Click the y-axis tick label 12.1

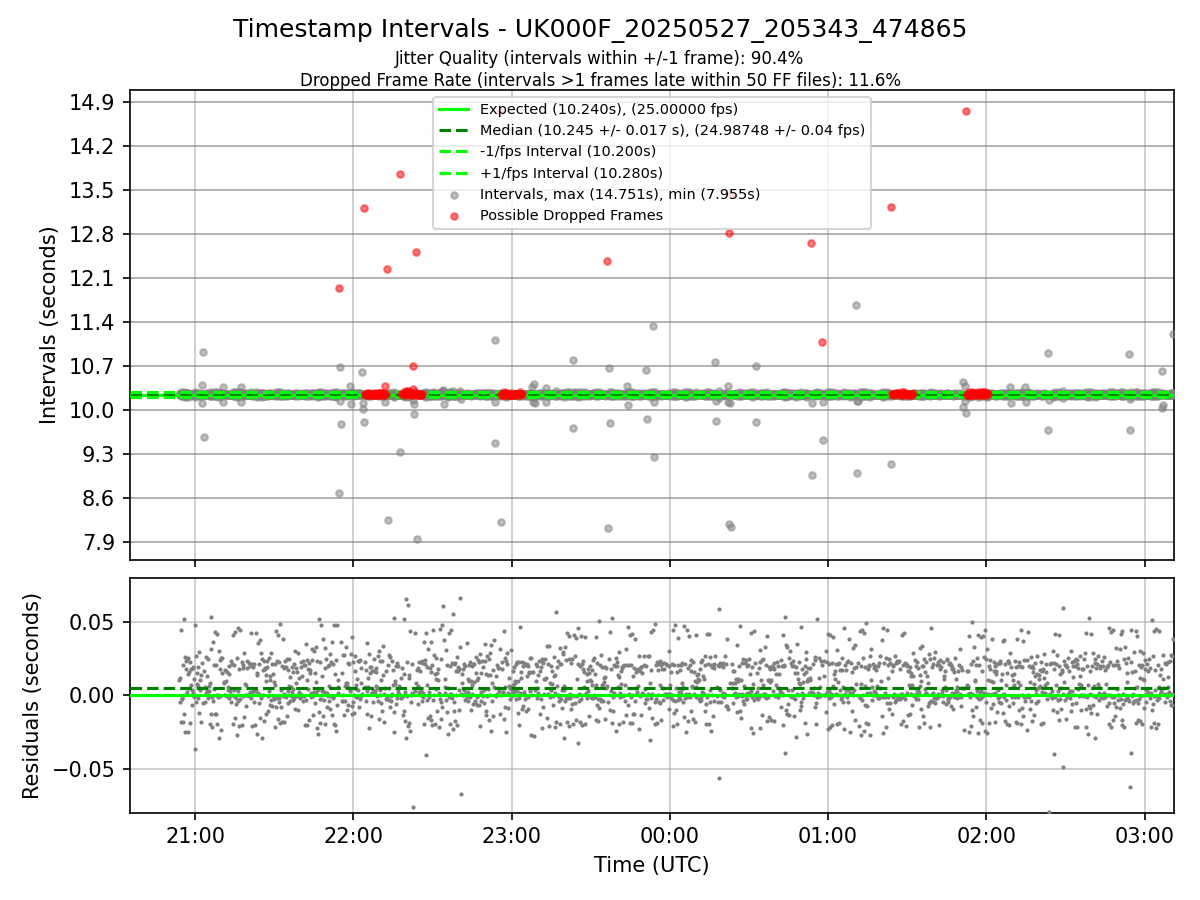(x=94, y=278)
